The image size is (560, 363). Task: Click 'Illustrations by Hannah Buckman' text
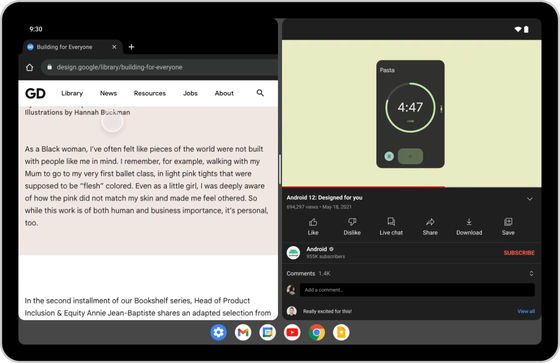coord(78,112)
